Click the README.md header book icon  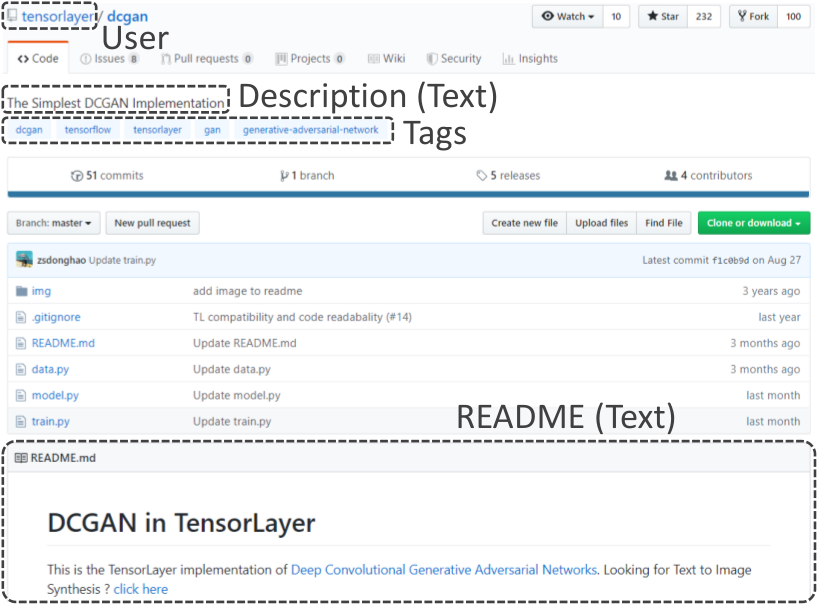coord(21,458)
